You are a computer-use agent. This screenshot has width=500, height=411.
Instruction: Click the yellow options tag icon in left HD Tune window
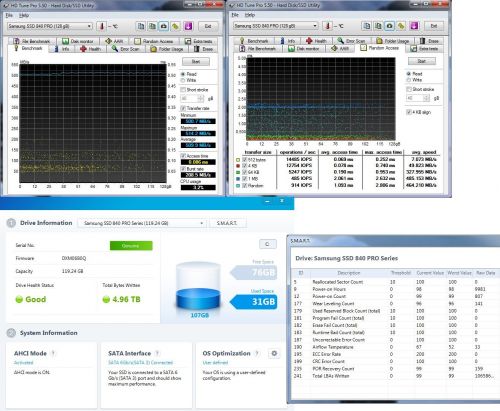coord(175,26)
